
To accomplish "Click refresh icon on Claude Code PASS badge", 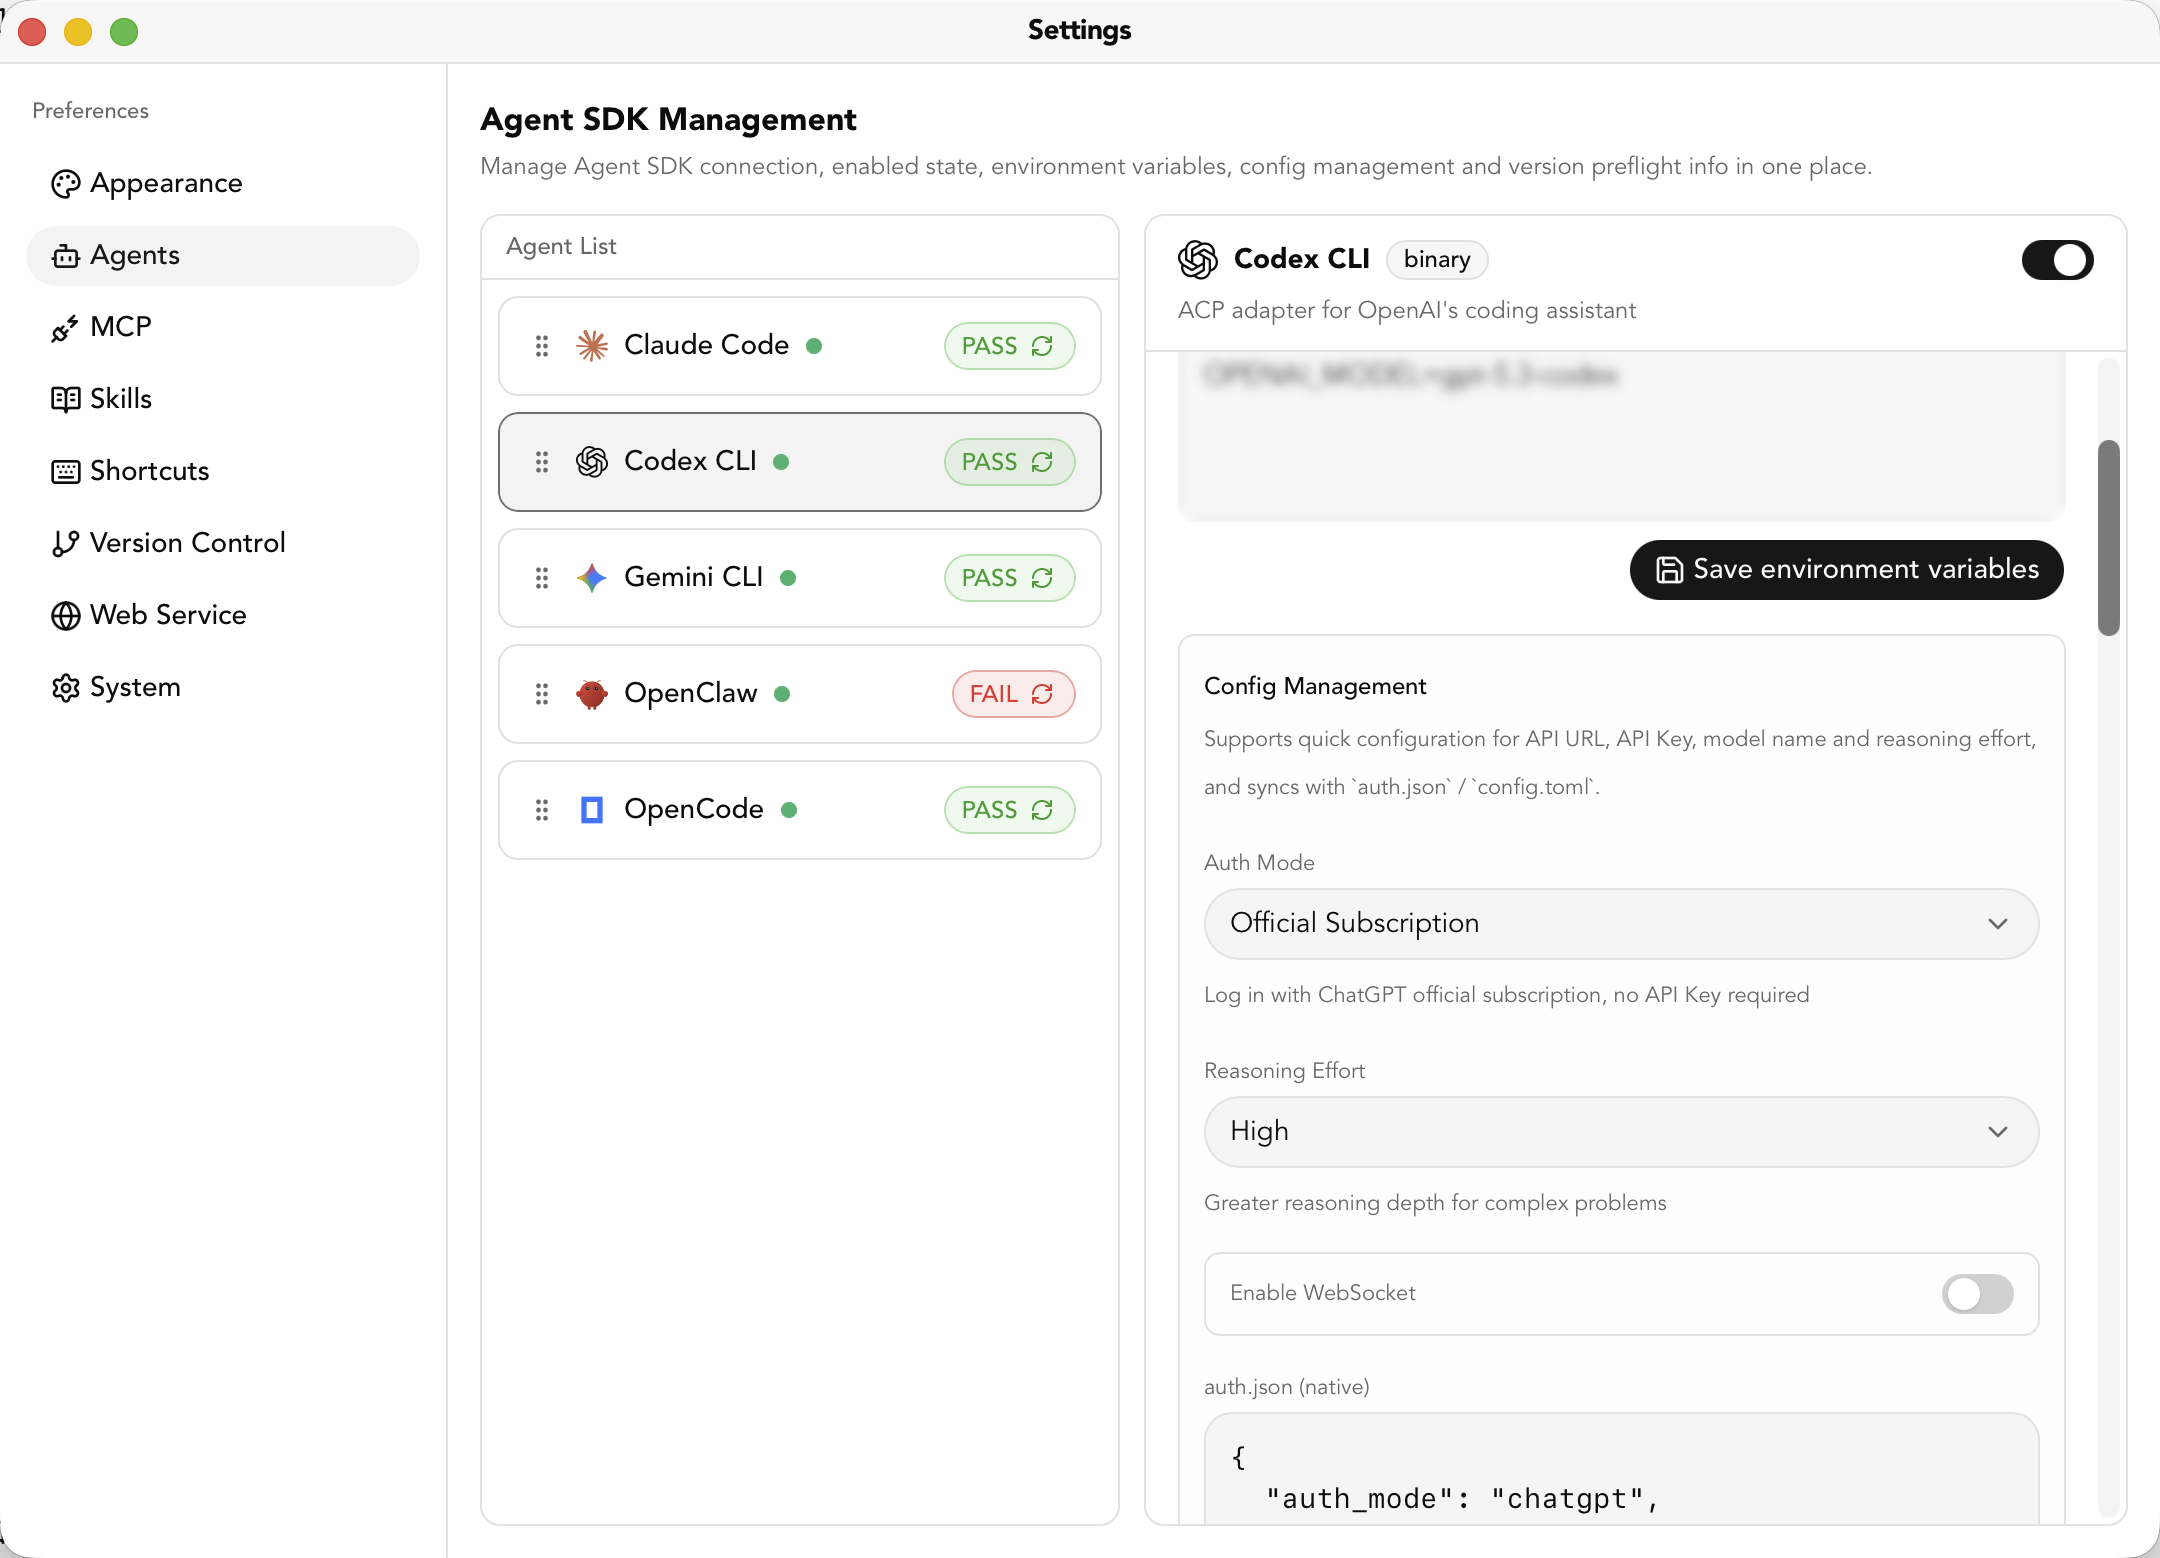I will 1042,346.
